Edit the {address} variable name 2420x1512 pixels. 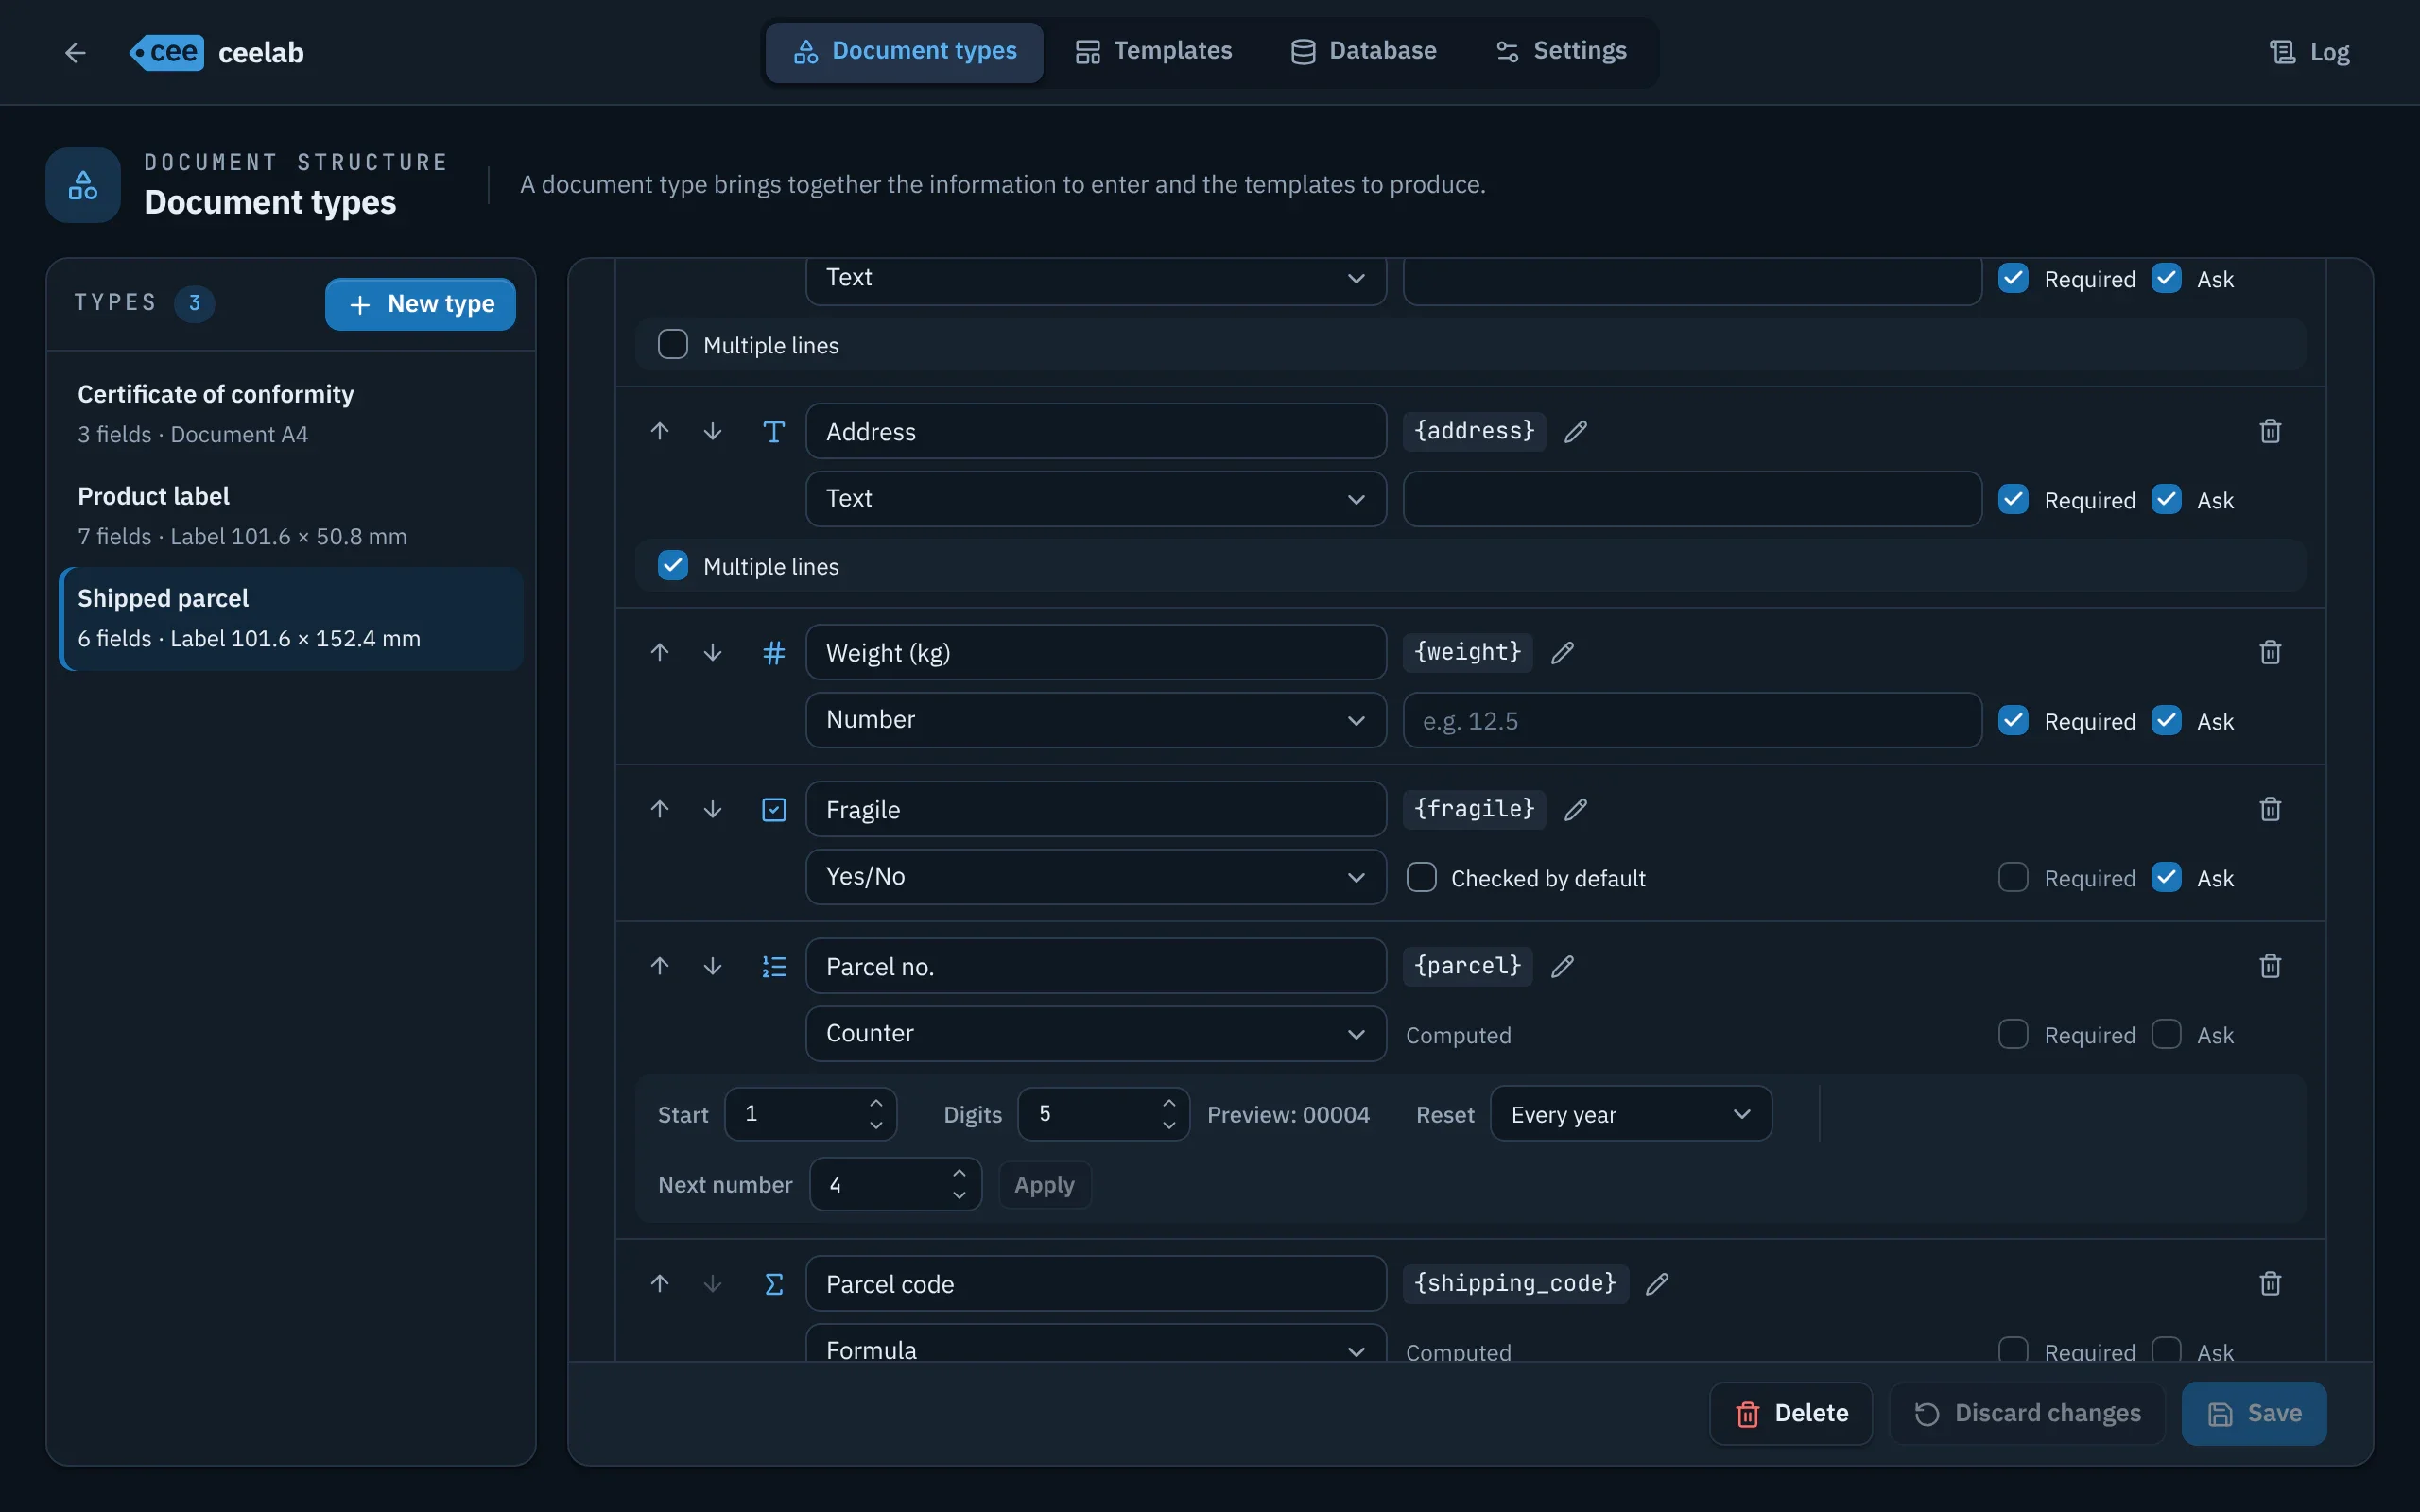(x=1576, y=431)
